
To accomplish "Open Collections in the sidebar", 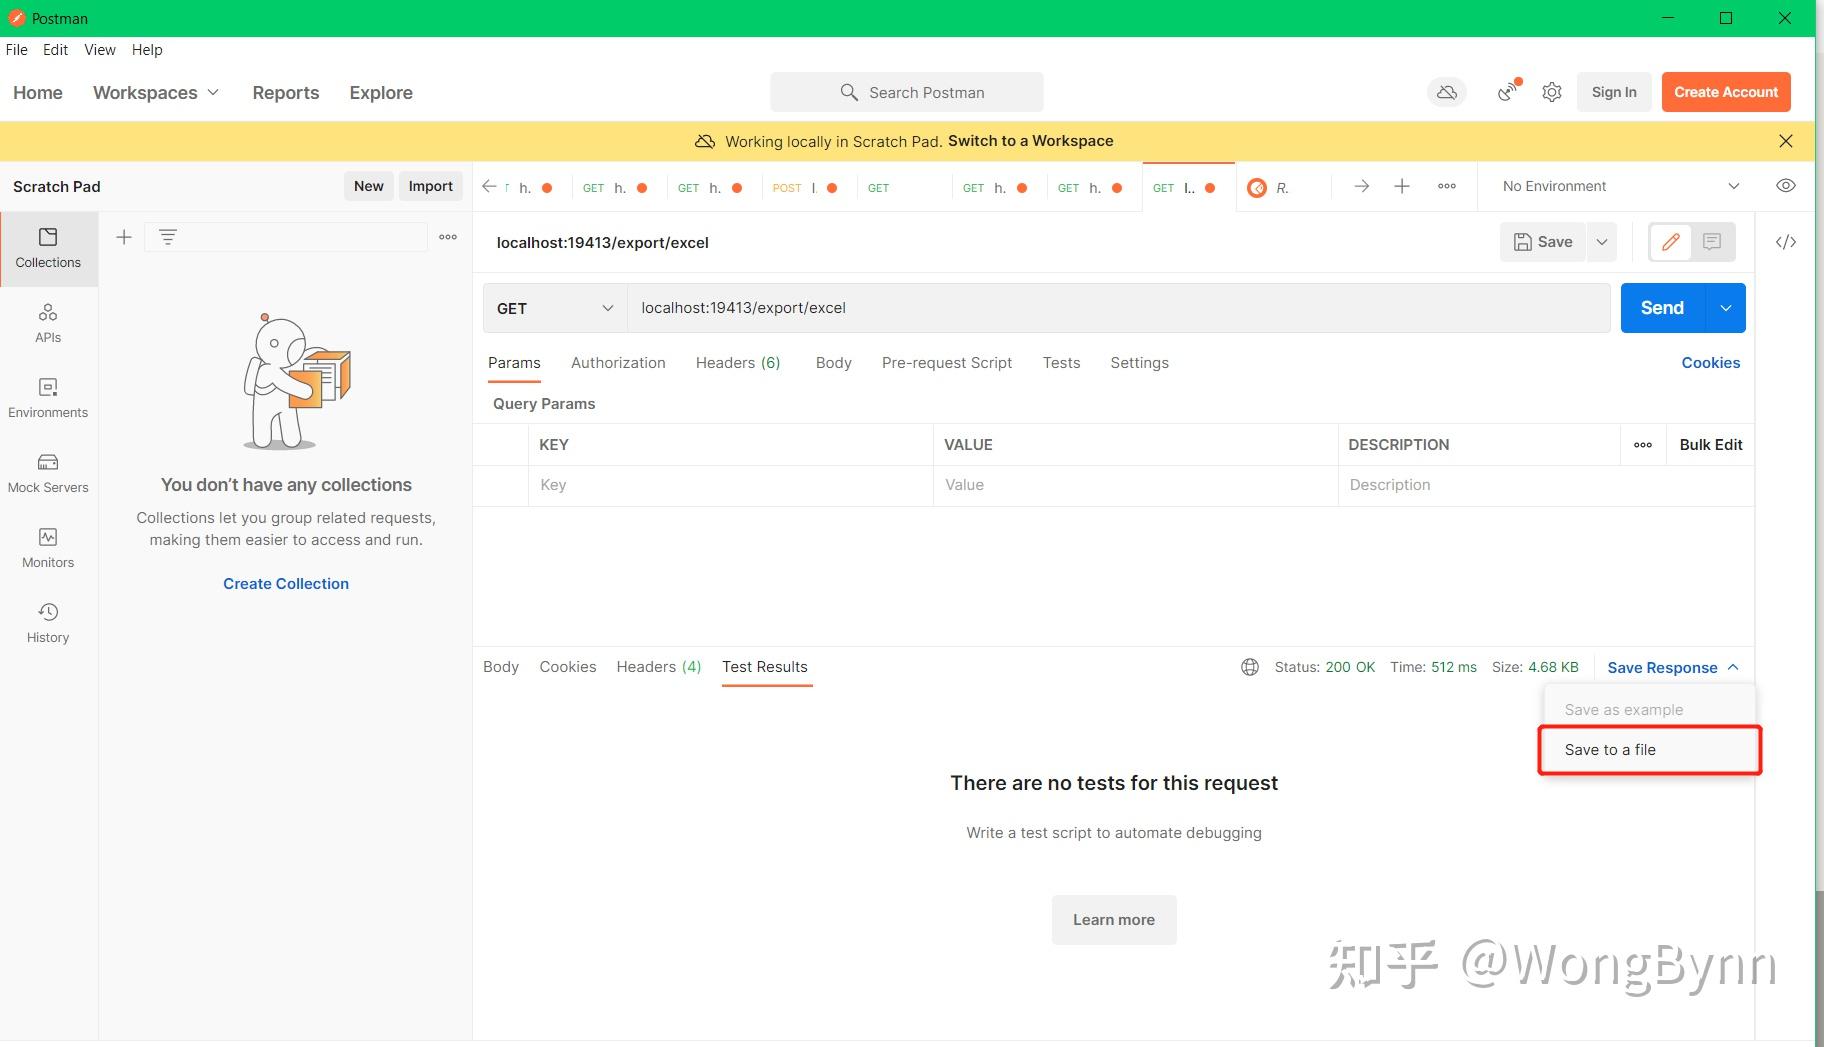I will pyautogui.click(x=48, y=248).
